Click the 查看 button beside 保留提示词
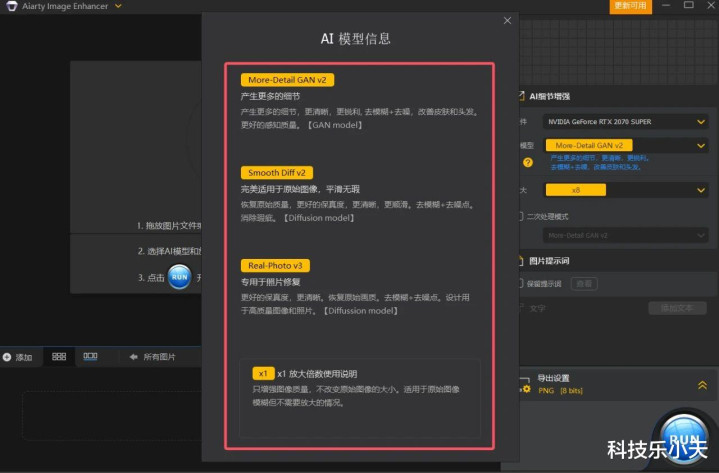 click(x=584, y=284)
